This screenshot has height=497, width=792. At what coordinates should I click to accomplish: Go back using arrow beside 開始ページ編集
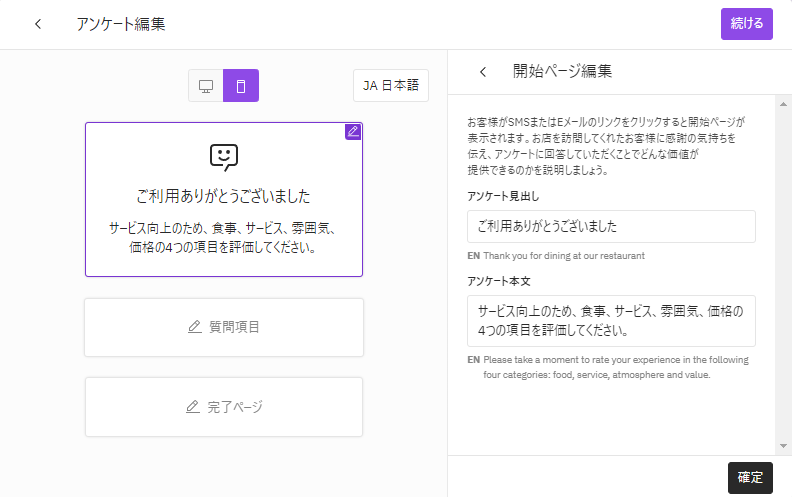[483, 72]
